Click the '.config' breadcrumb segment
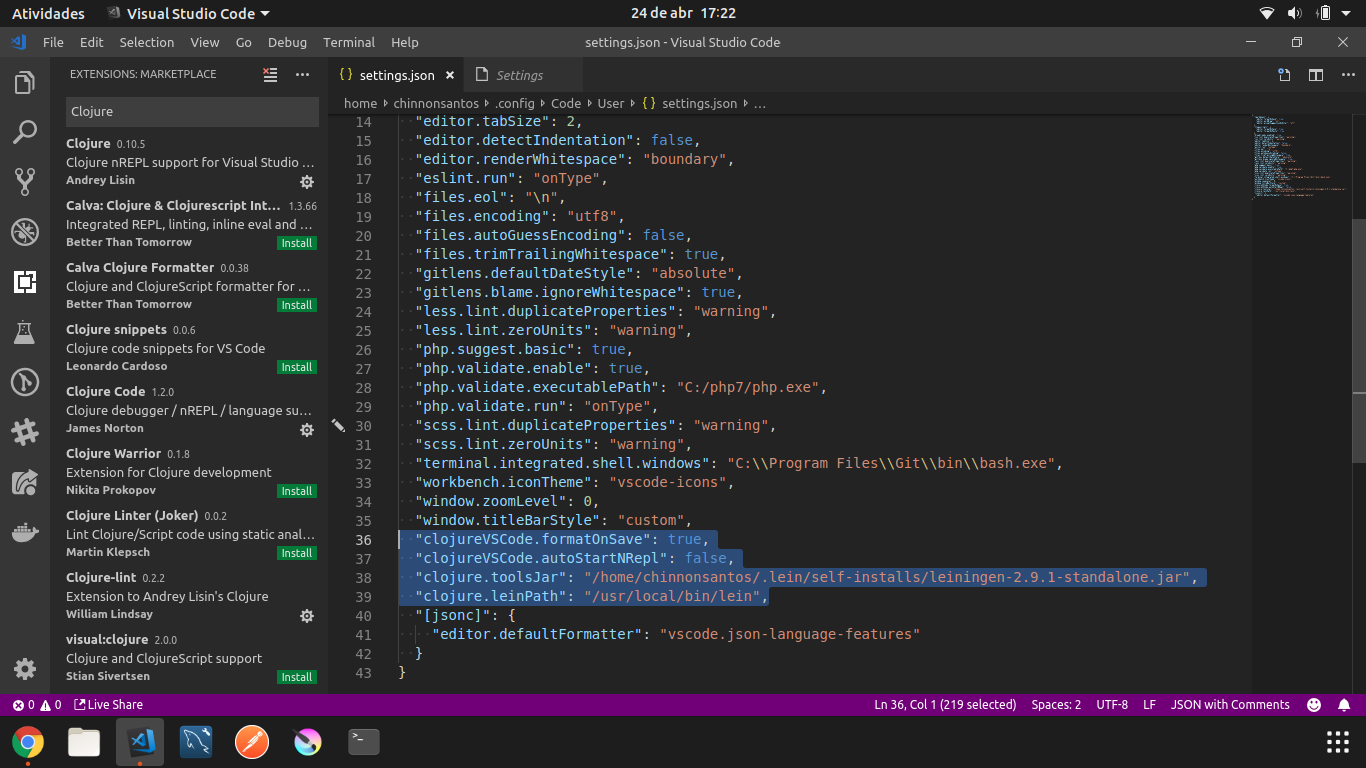The width and height of the screenshot is (1366, 768). point(515,103)
